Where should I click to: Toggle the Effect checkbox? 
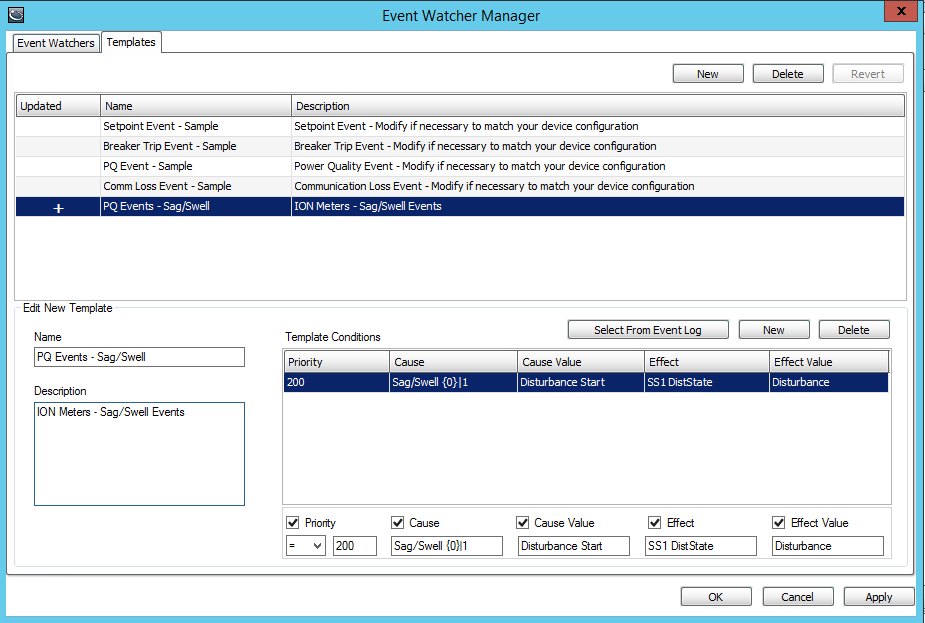tap(654, 523)
